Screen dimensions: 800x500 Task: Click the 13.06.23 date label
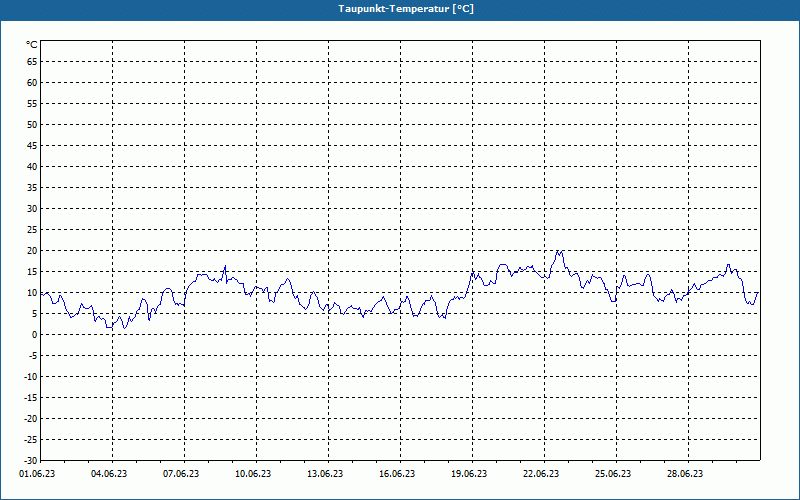(325, 474)
